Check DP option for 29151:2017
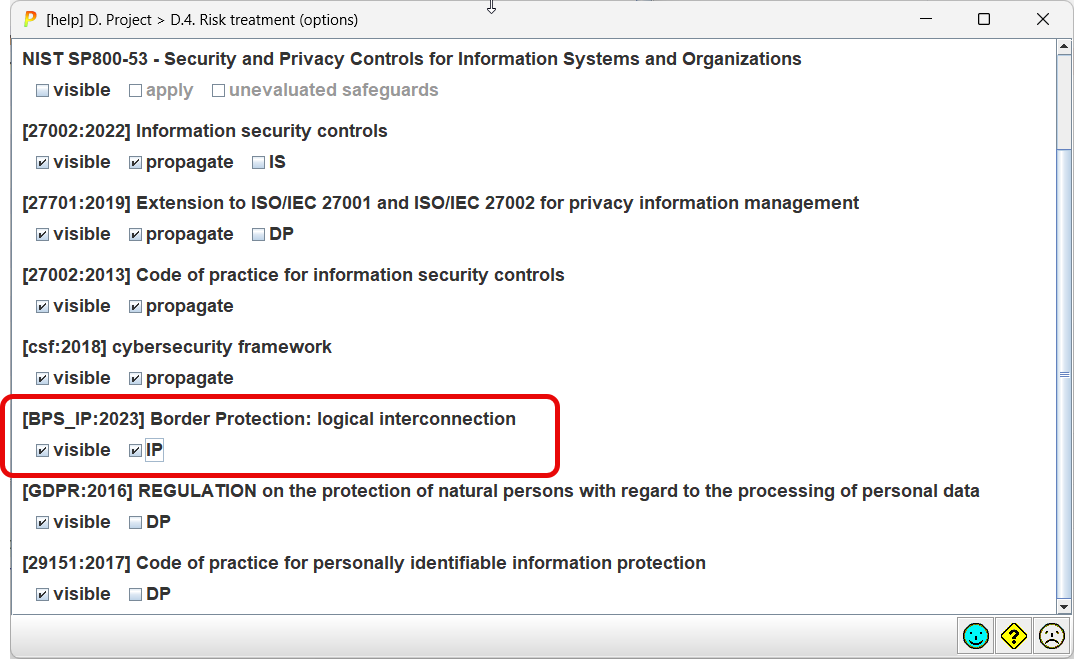Image resolution: width=1074 pixels, height=659 pixels. pyautogui.click(x=135, y=595)
